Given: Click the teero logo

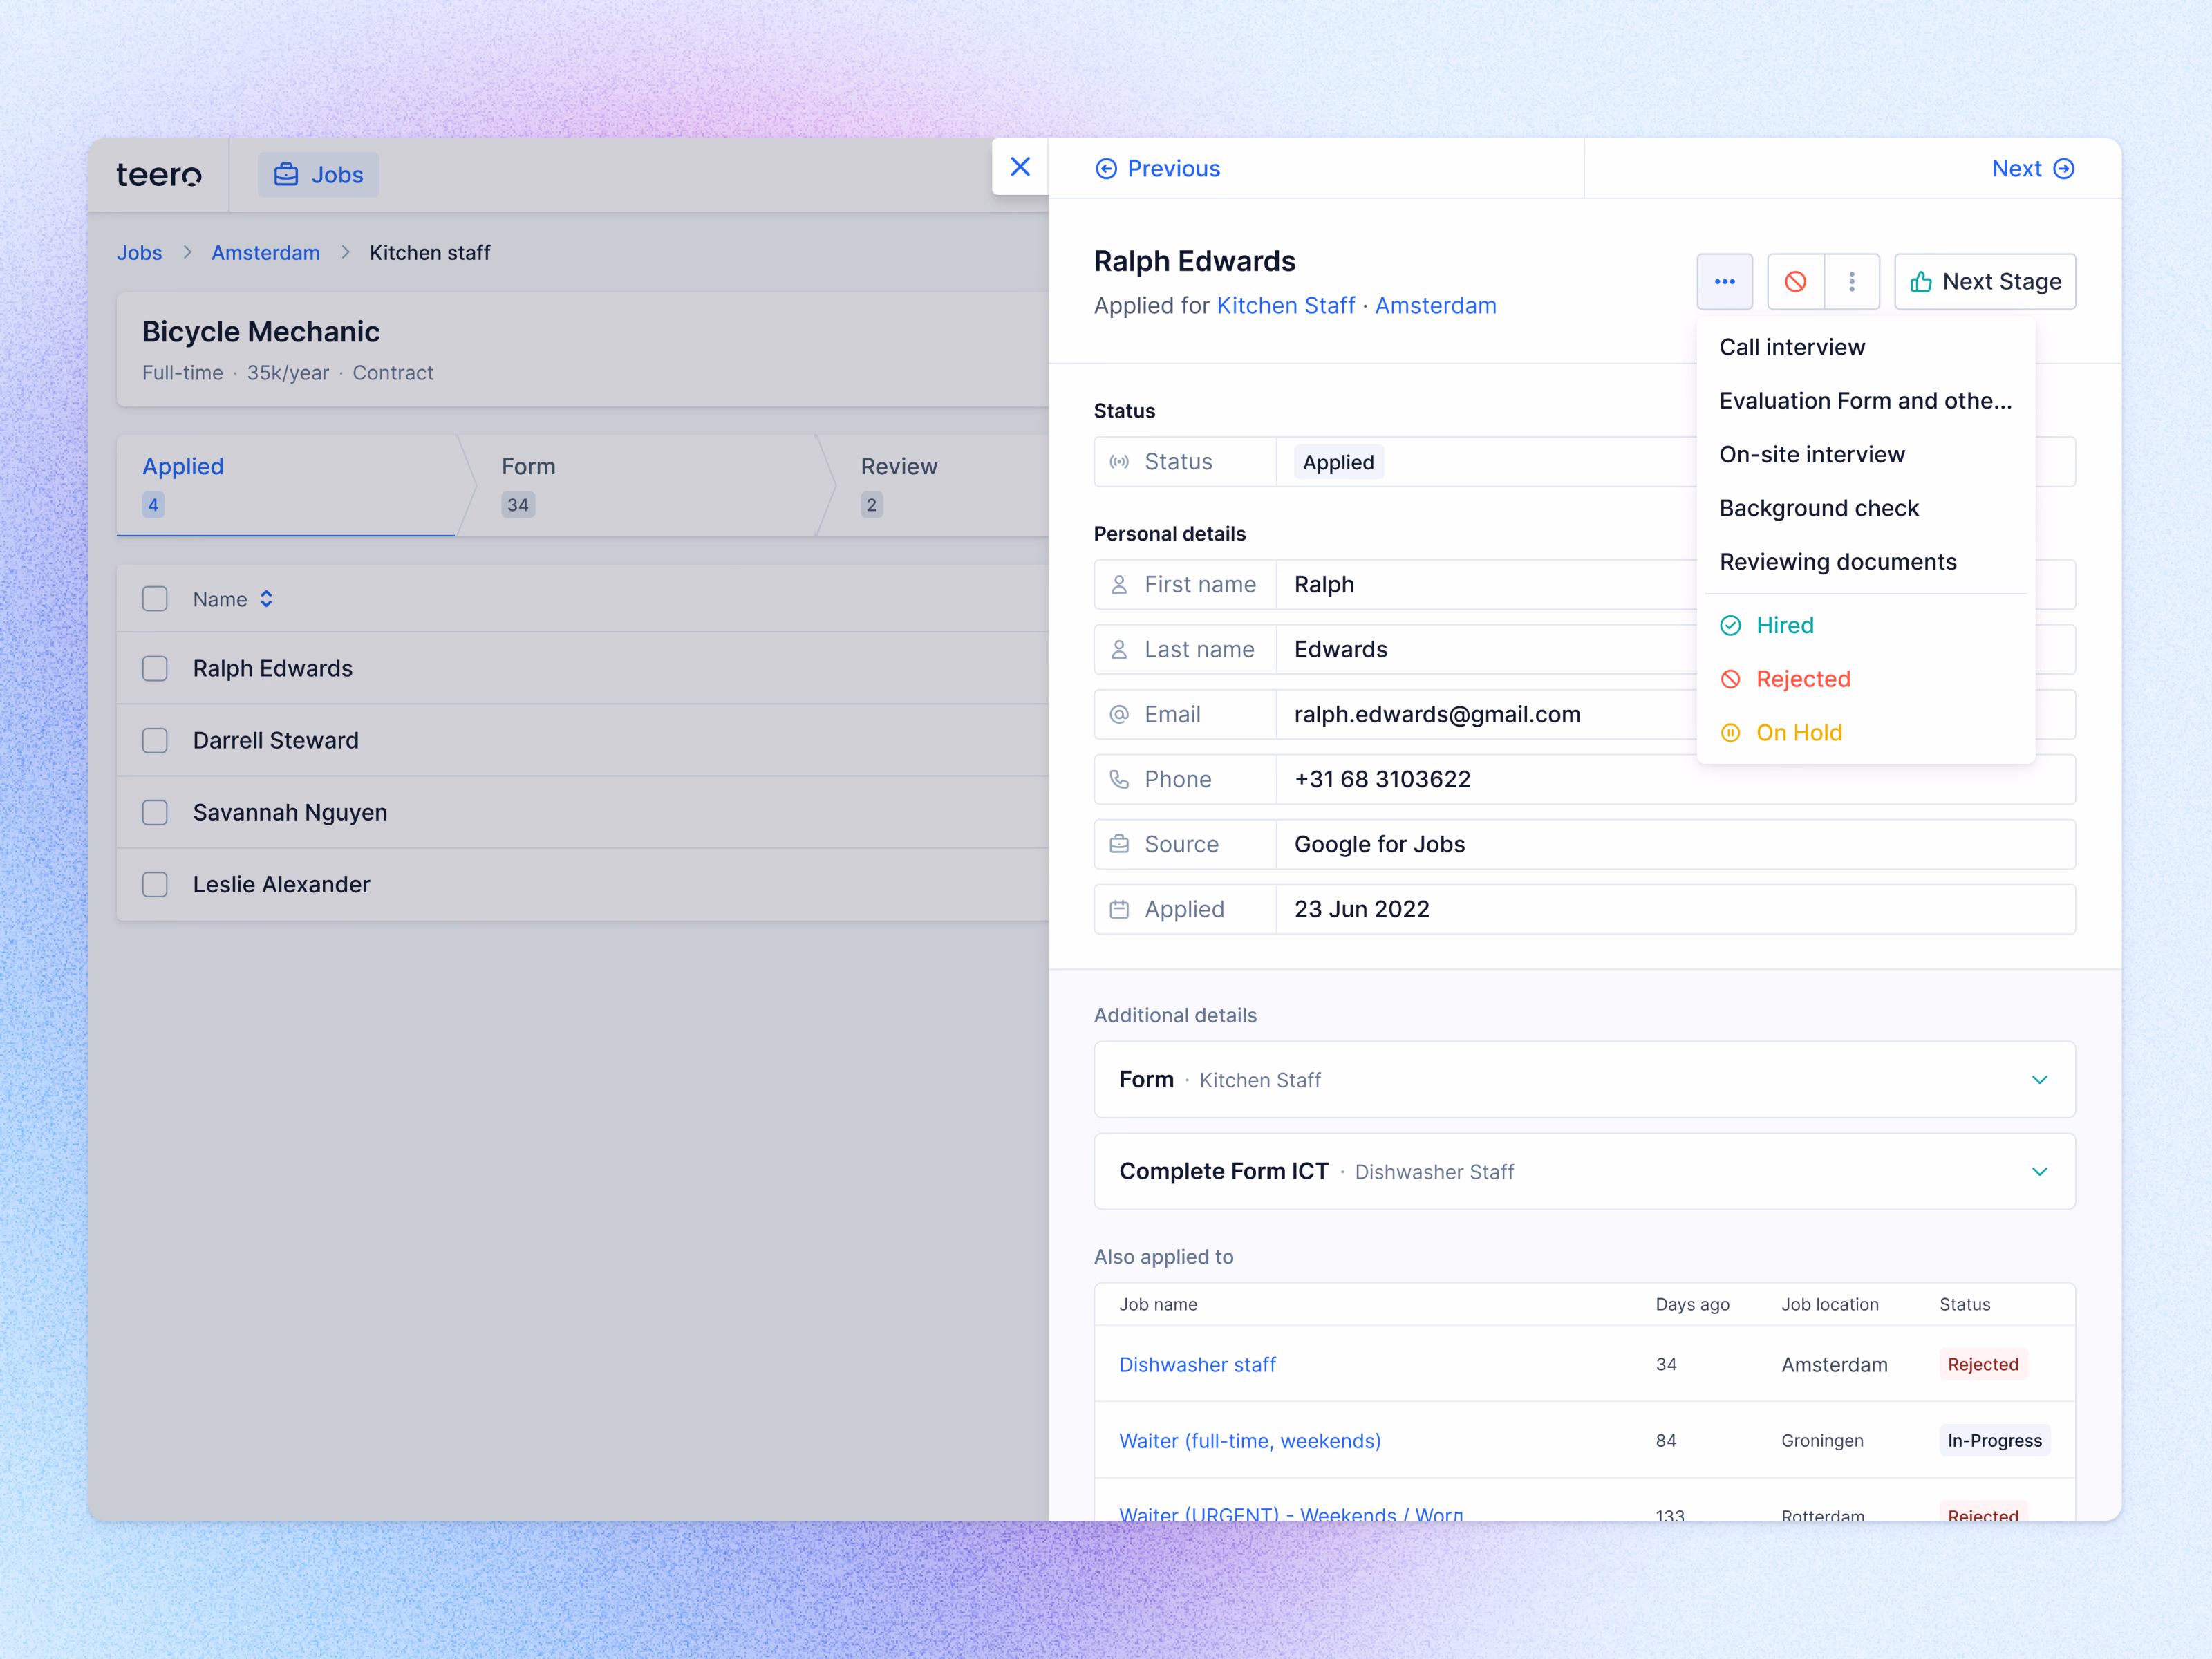Looking at the screenshot, I should pos(159,175).
